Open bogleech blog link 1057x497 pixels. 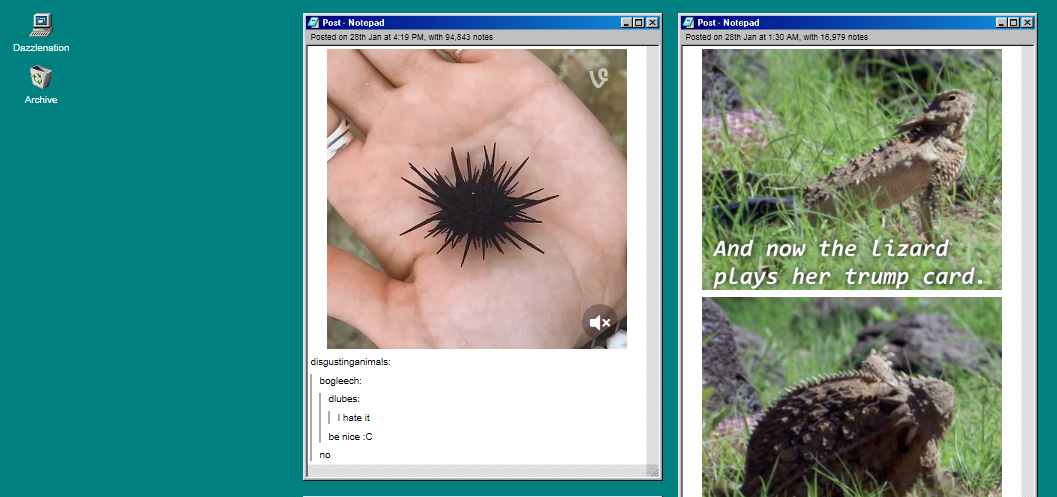click(339, 381)
